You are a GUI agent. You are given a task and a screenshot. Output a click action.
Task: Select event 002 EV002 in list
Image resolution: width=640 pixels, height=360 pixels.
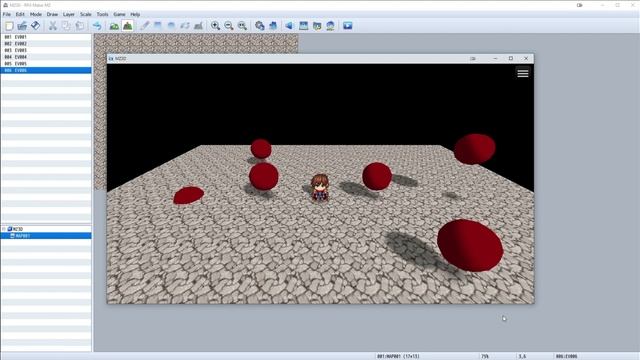point(46,43)
